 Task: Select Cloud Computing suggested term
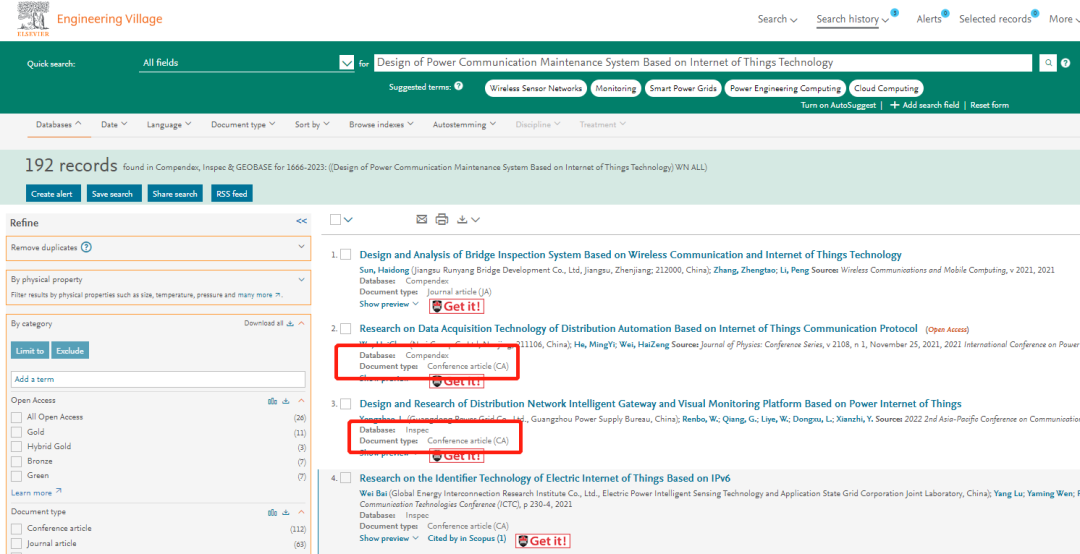[x=886, y=88]
